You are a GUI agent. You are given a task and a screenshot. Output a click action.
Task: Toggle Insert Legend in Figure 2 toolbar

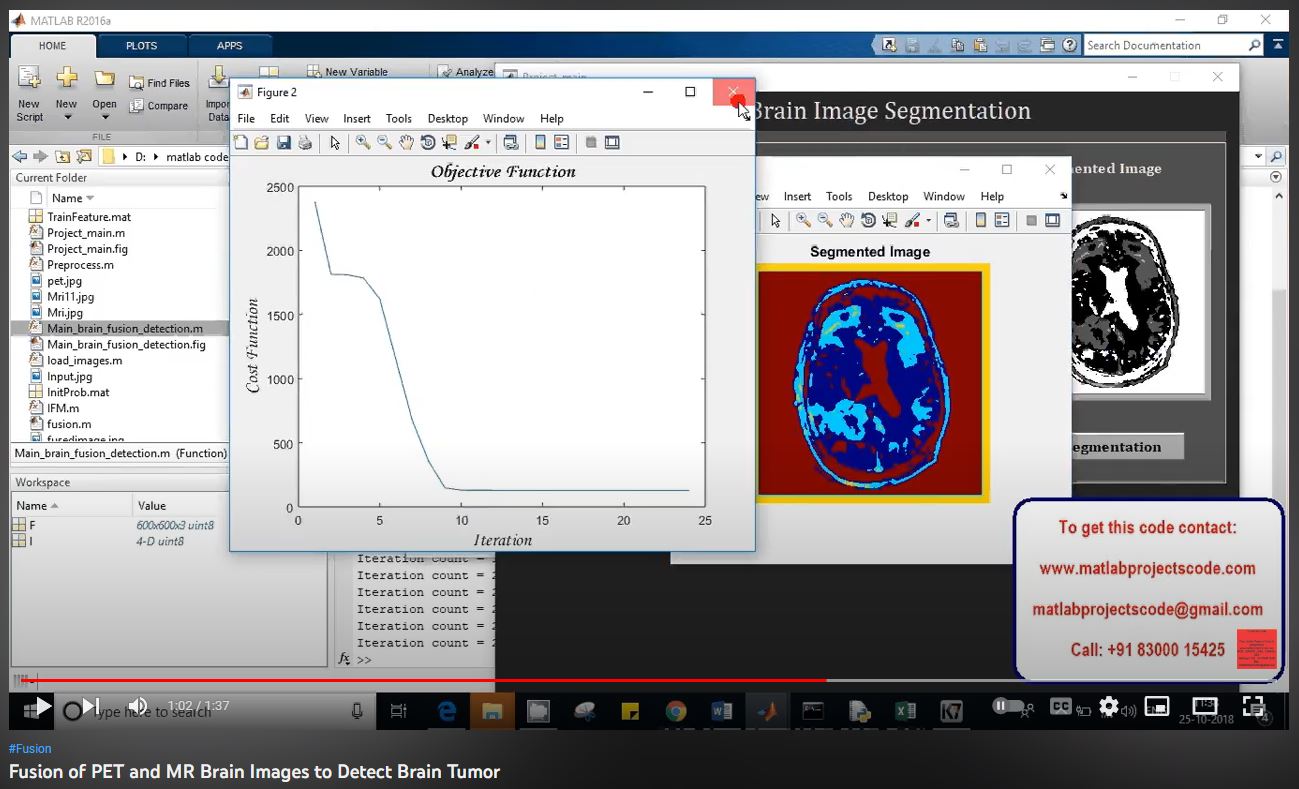tap(561, 143)
